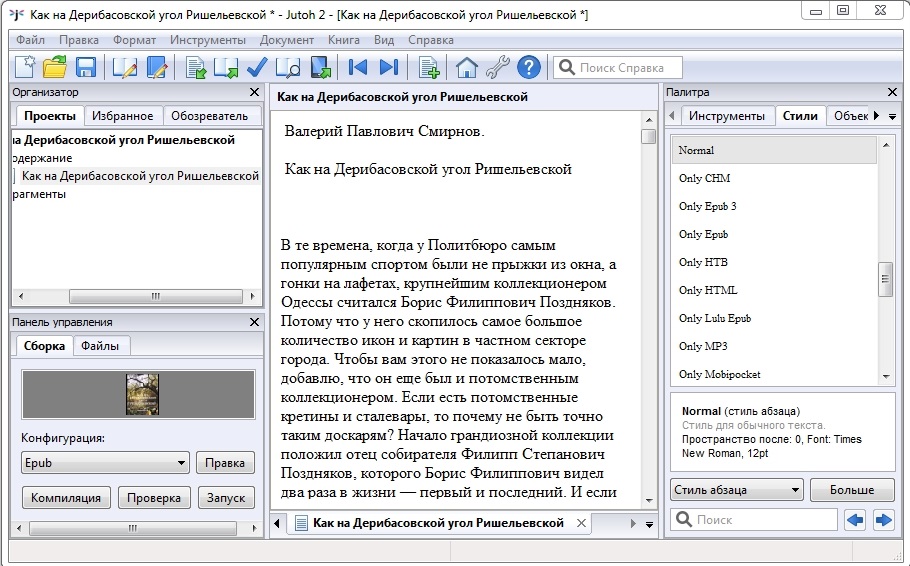Open preferences with the wrench icon
This screenshot has height=566, width=910.
497,67
